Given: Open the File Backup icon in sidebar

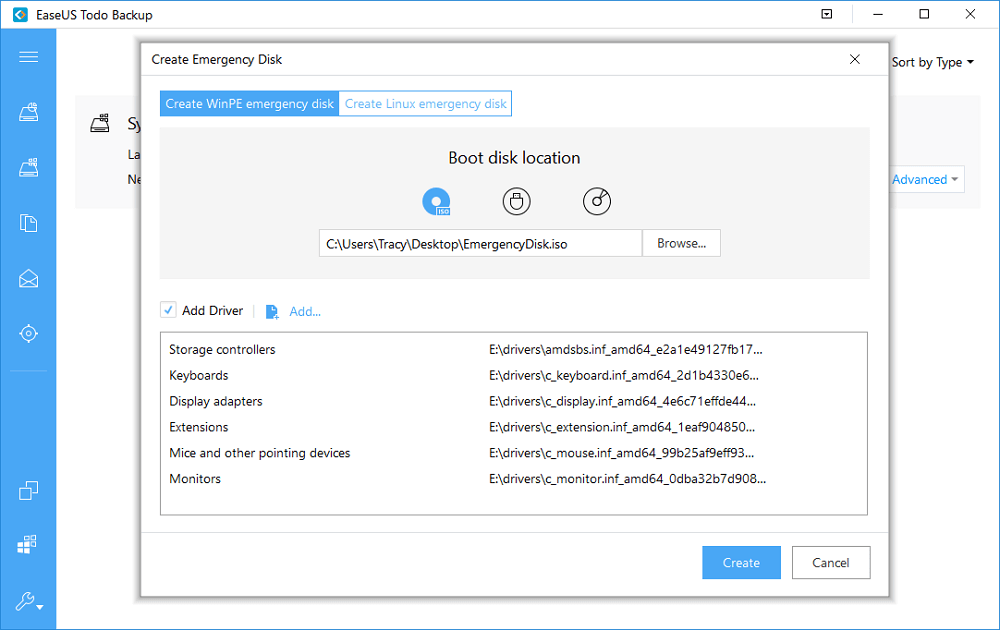Looking at the screenshot, I should tap(29, 225).
